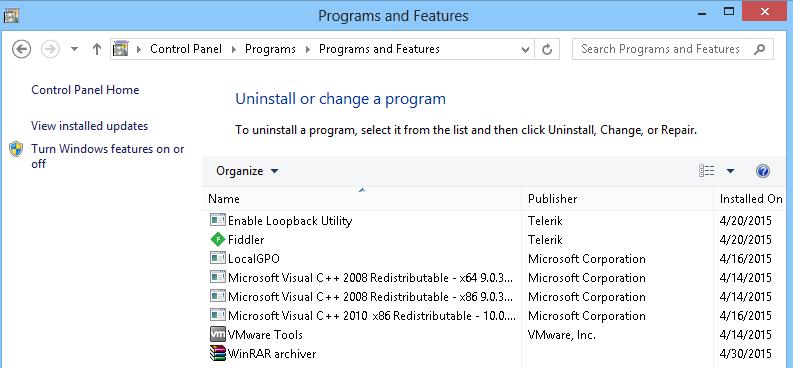Viewport: 793px width, 368px height.
Task: Click the LocalGPO program icon
Action: [x=217, y=258]
